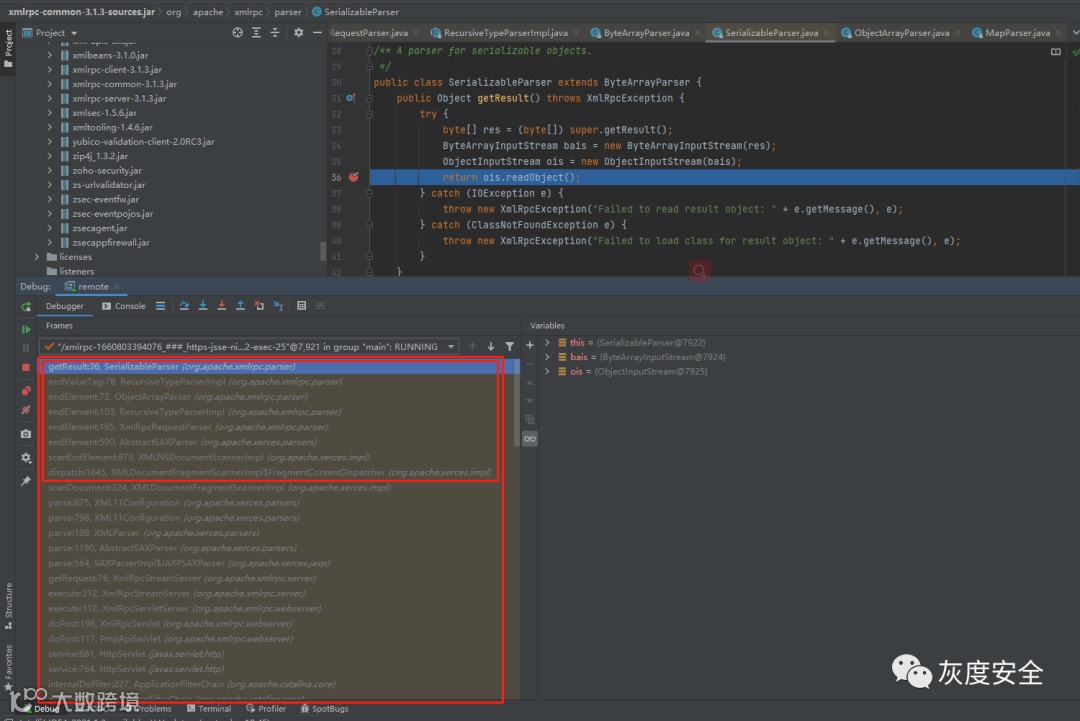Click the Project tree vertical scrollbar

323,251
